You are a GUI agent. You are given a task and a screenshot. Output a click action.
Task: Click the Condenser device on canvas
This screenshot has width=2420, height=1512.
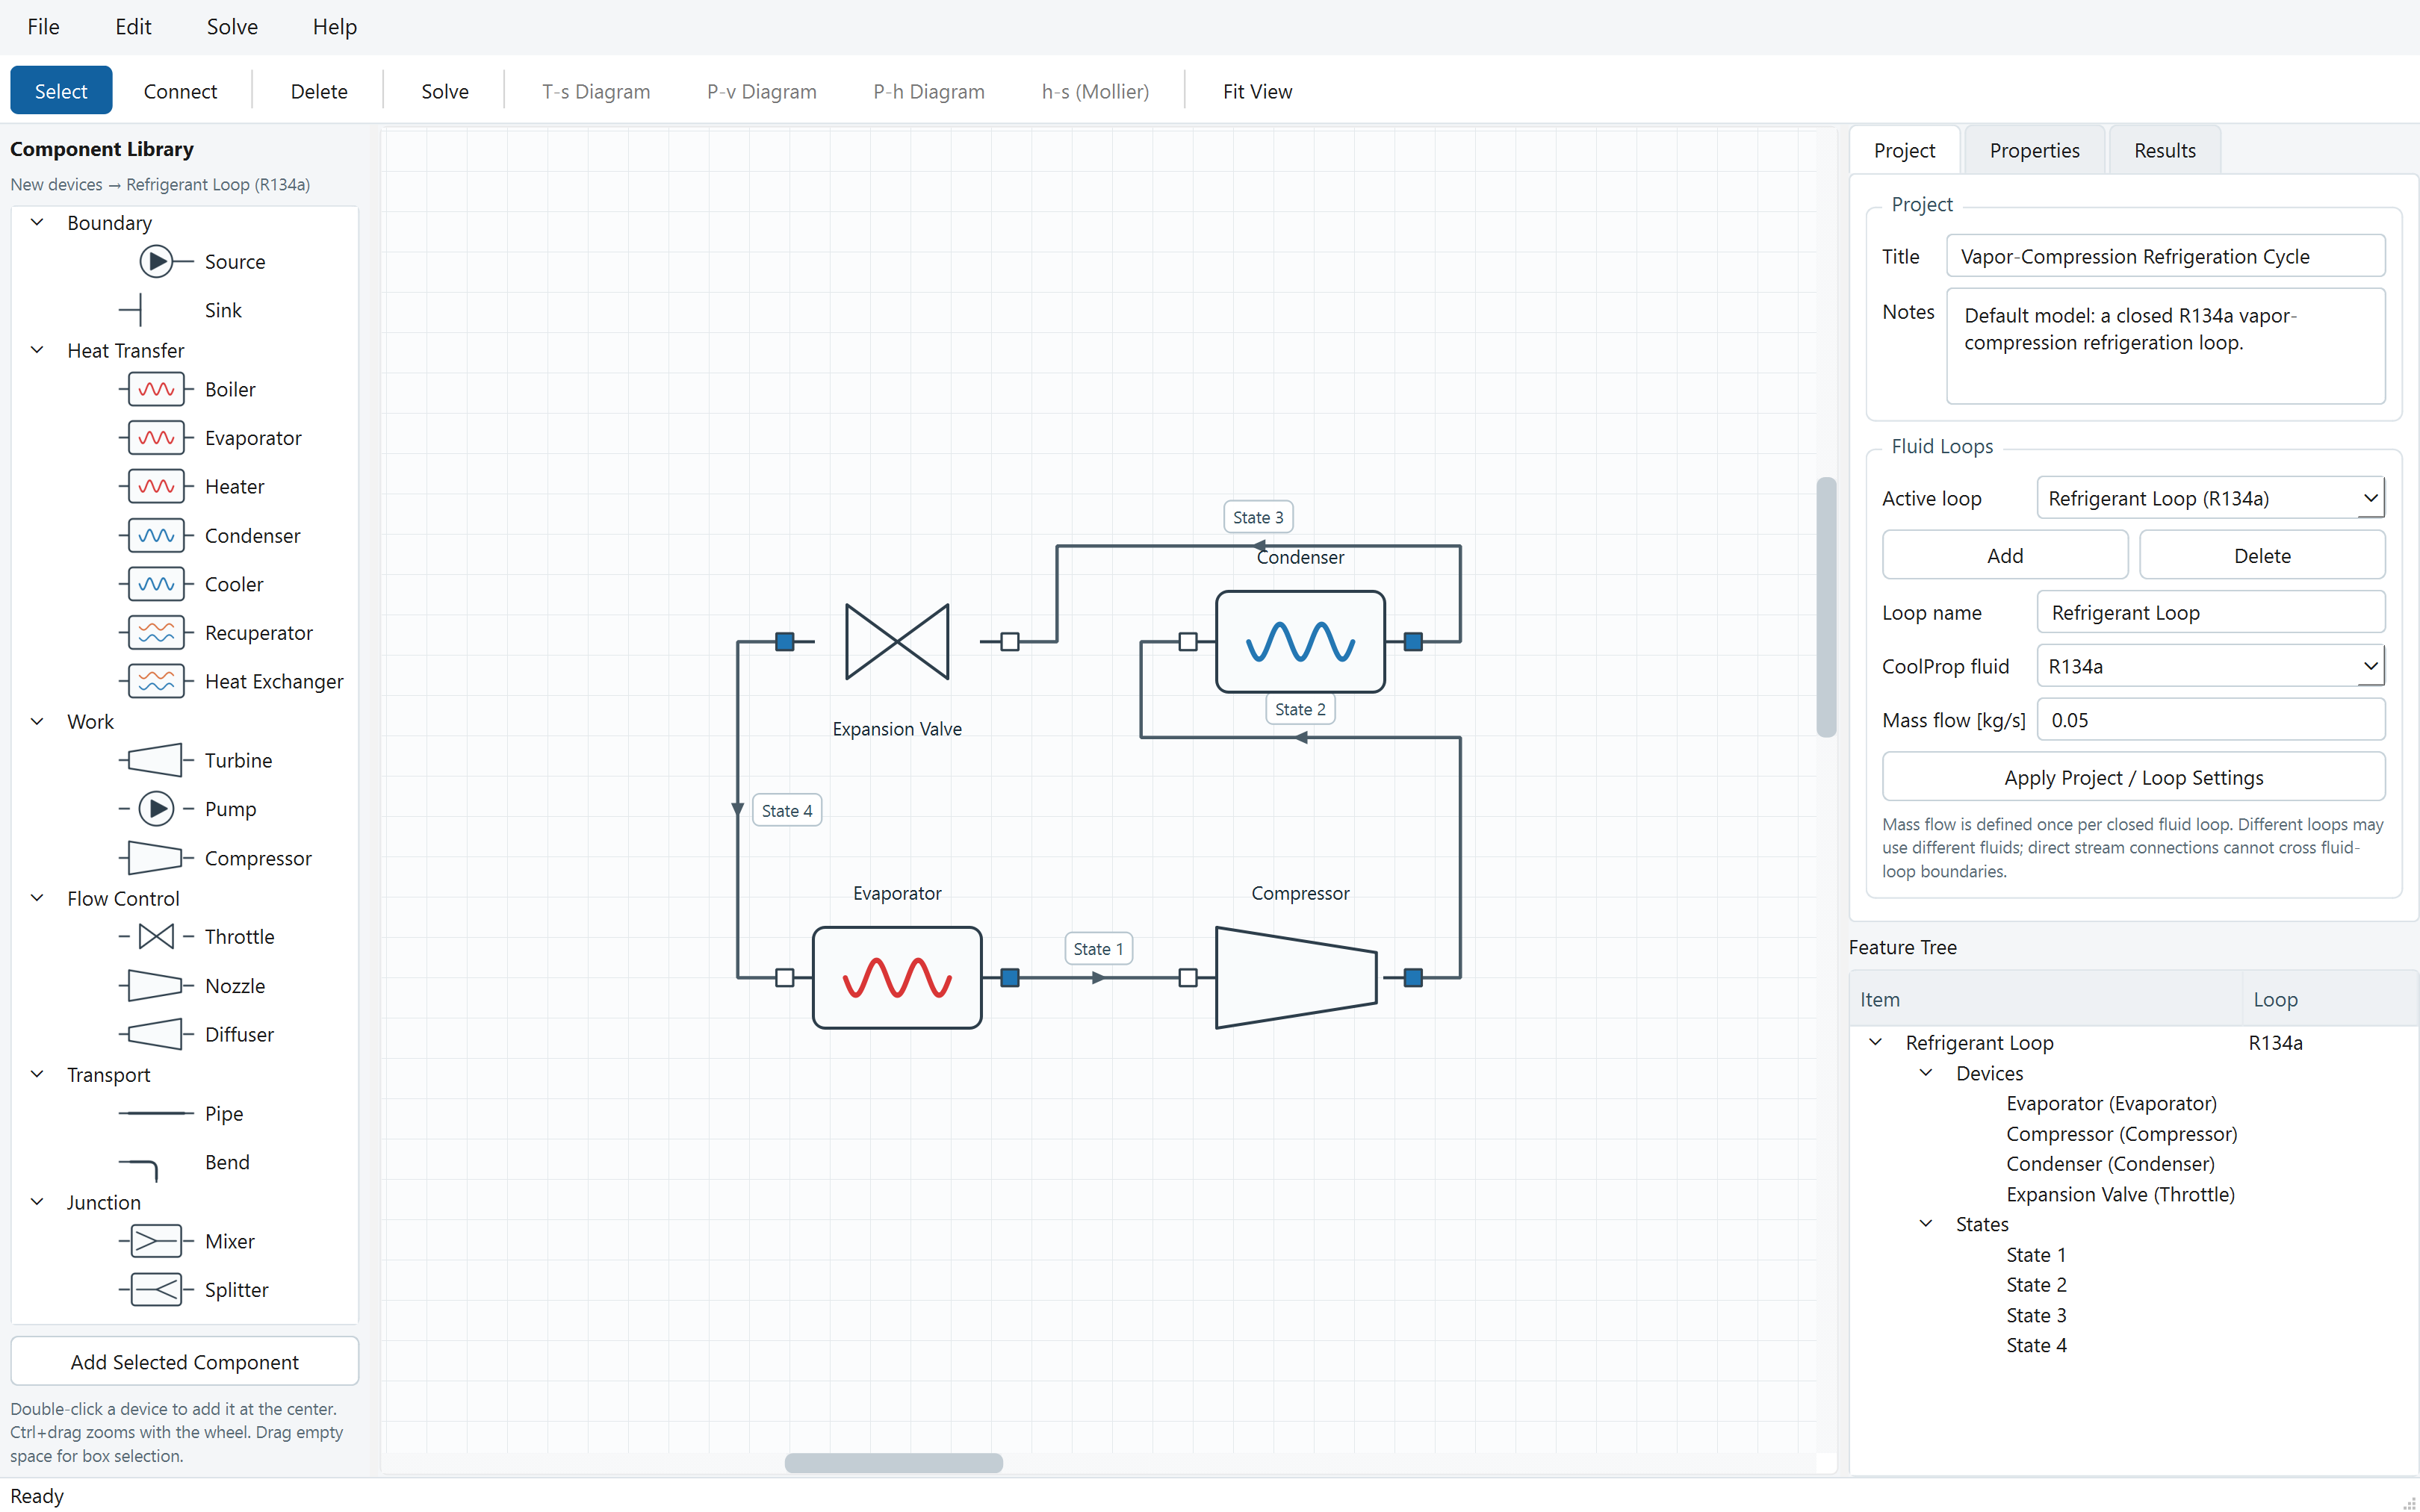[x=1300, y=641]
